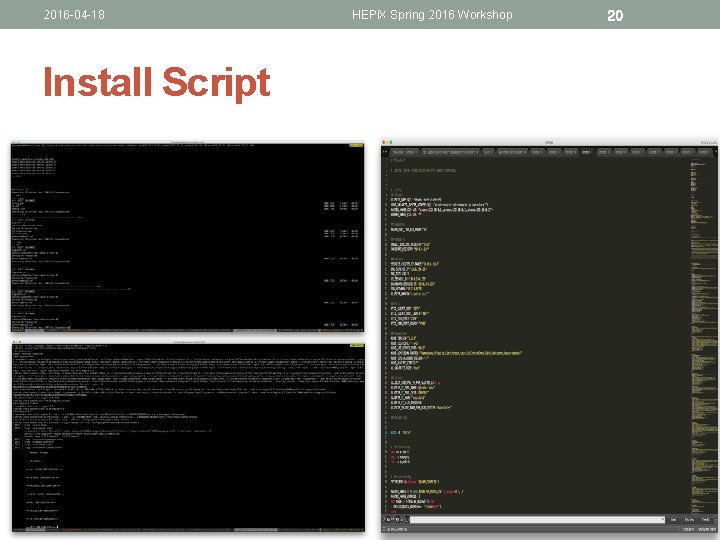Screen dimensions: 720x540
Task: Toggle the regular expression search option
Action: tap(383, 519)
